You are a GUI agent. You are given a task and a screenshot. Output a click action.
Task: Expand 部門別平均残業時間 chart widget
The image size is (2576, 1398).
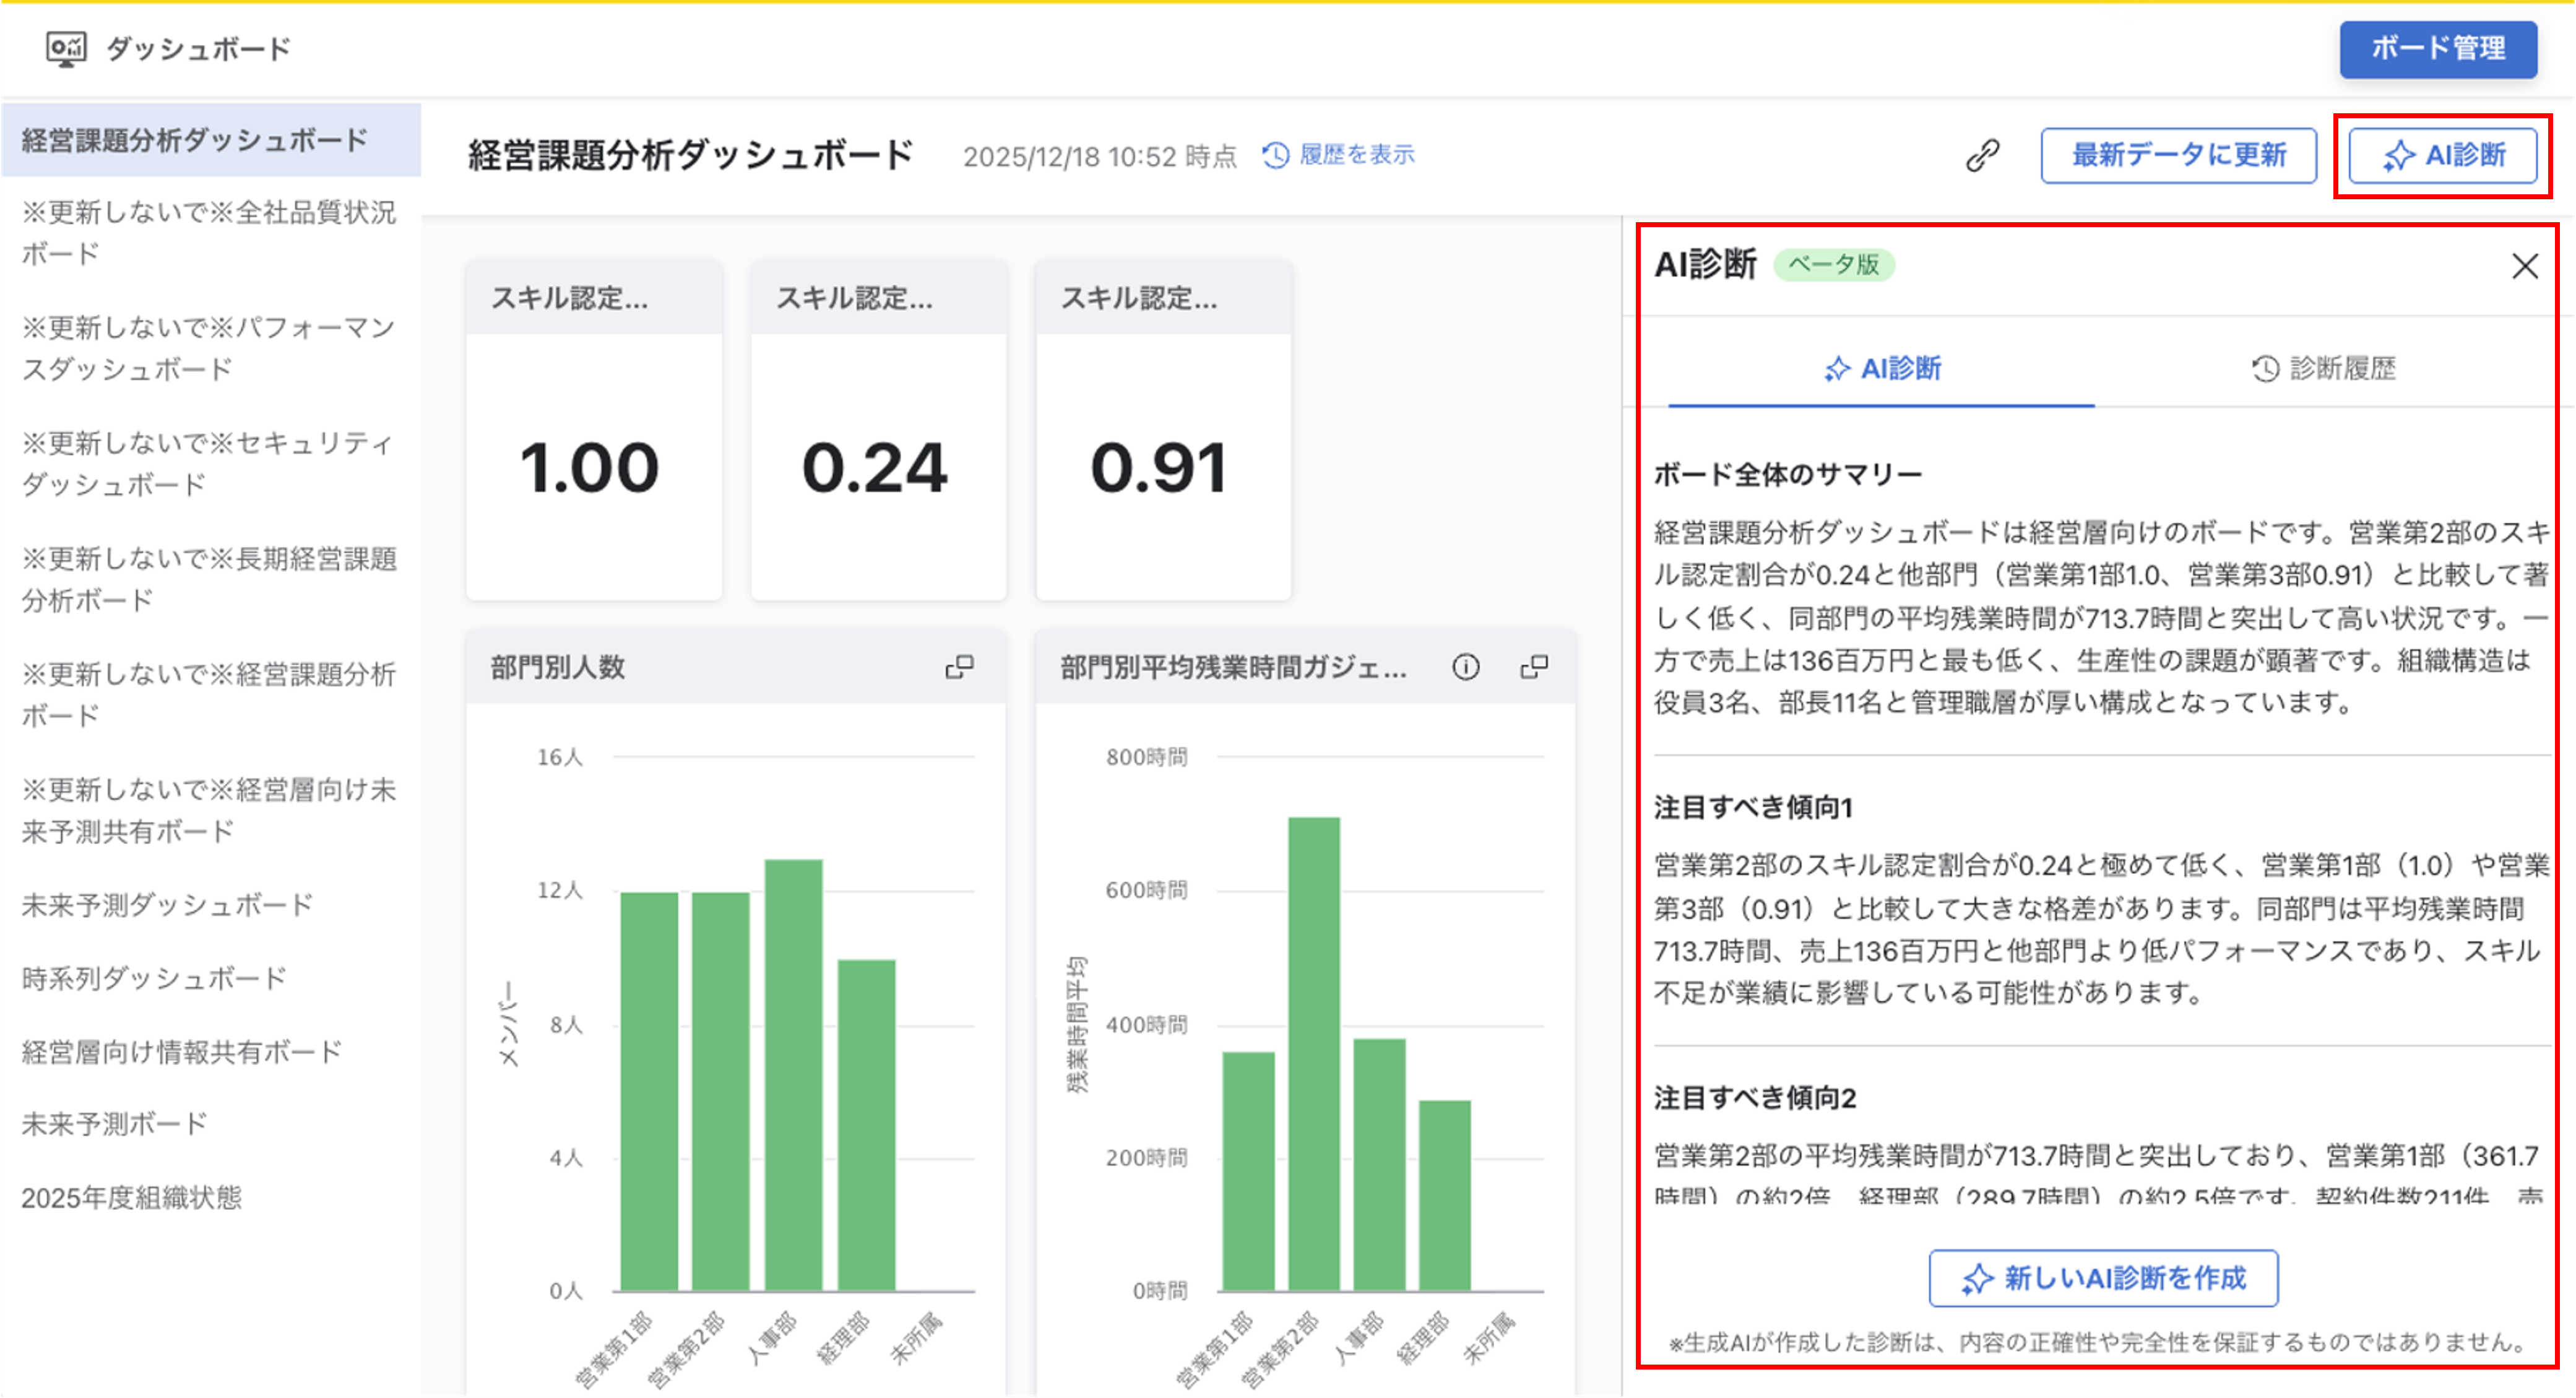point(1534,667)
